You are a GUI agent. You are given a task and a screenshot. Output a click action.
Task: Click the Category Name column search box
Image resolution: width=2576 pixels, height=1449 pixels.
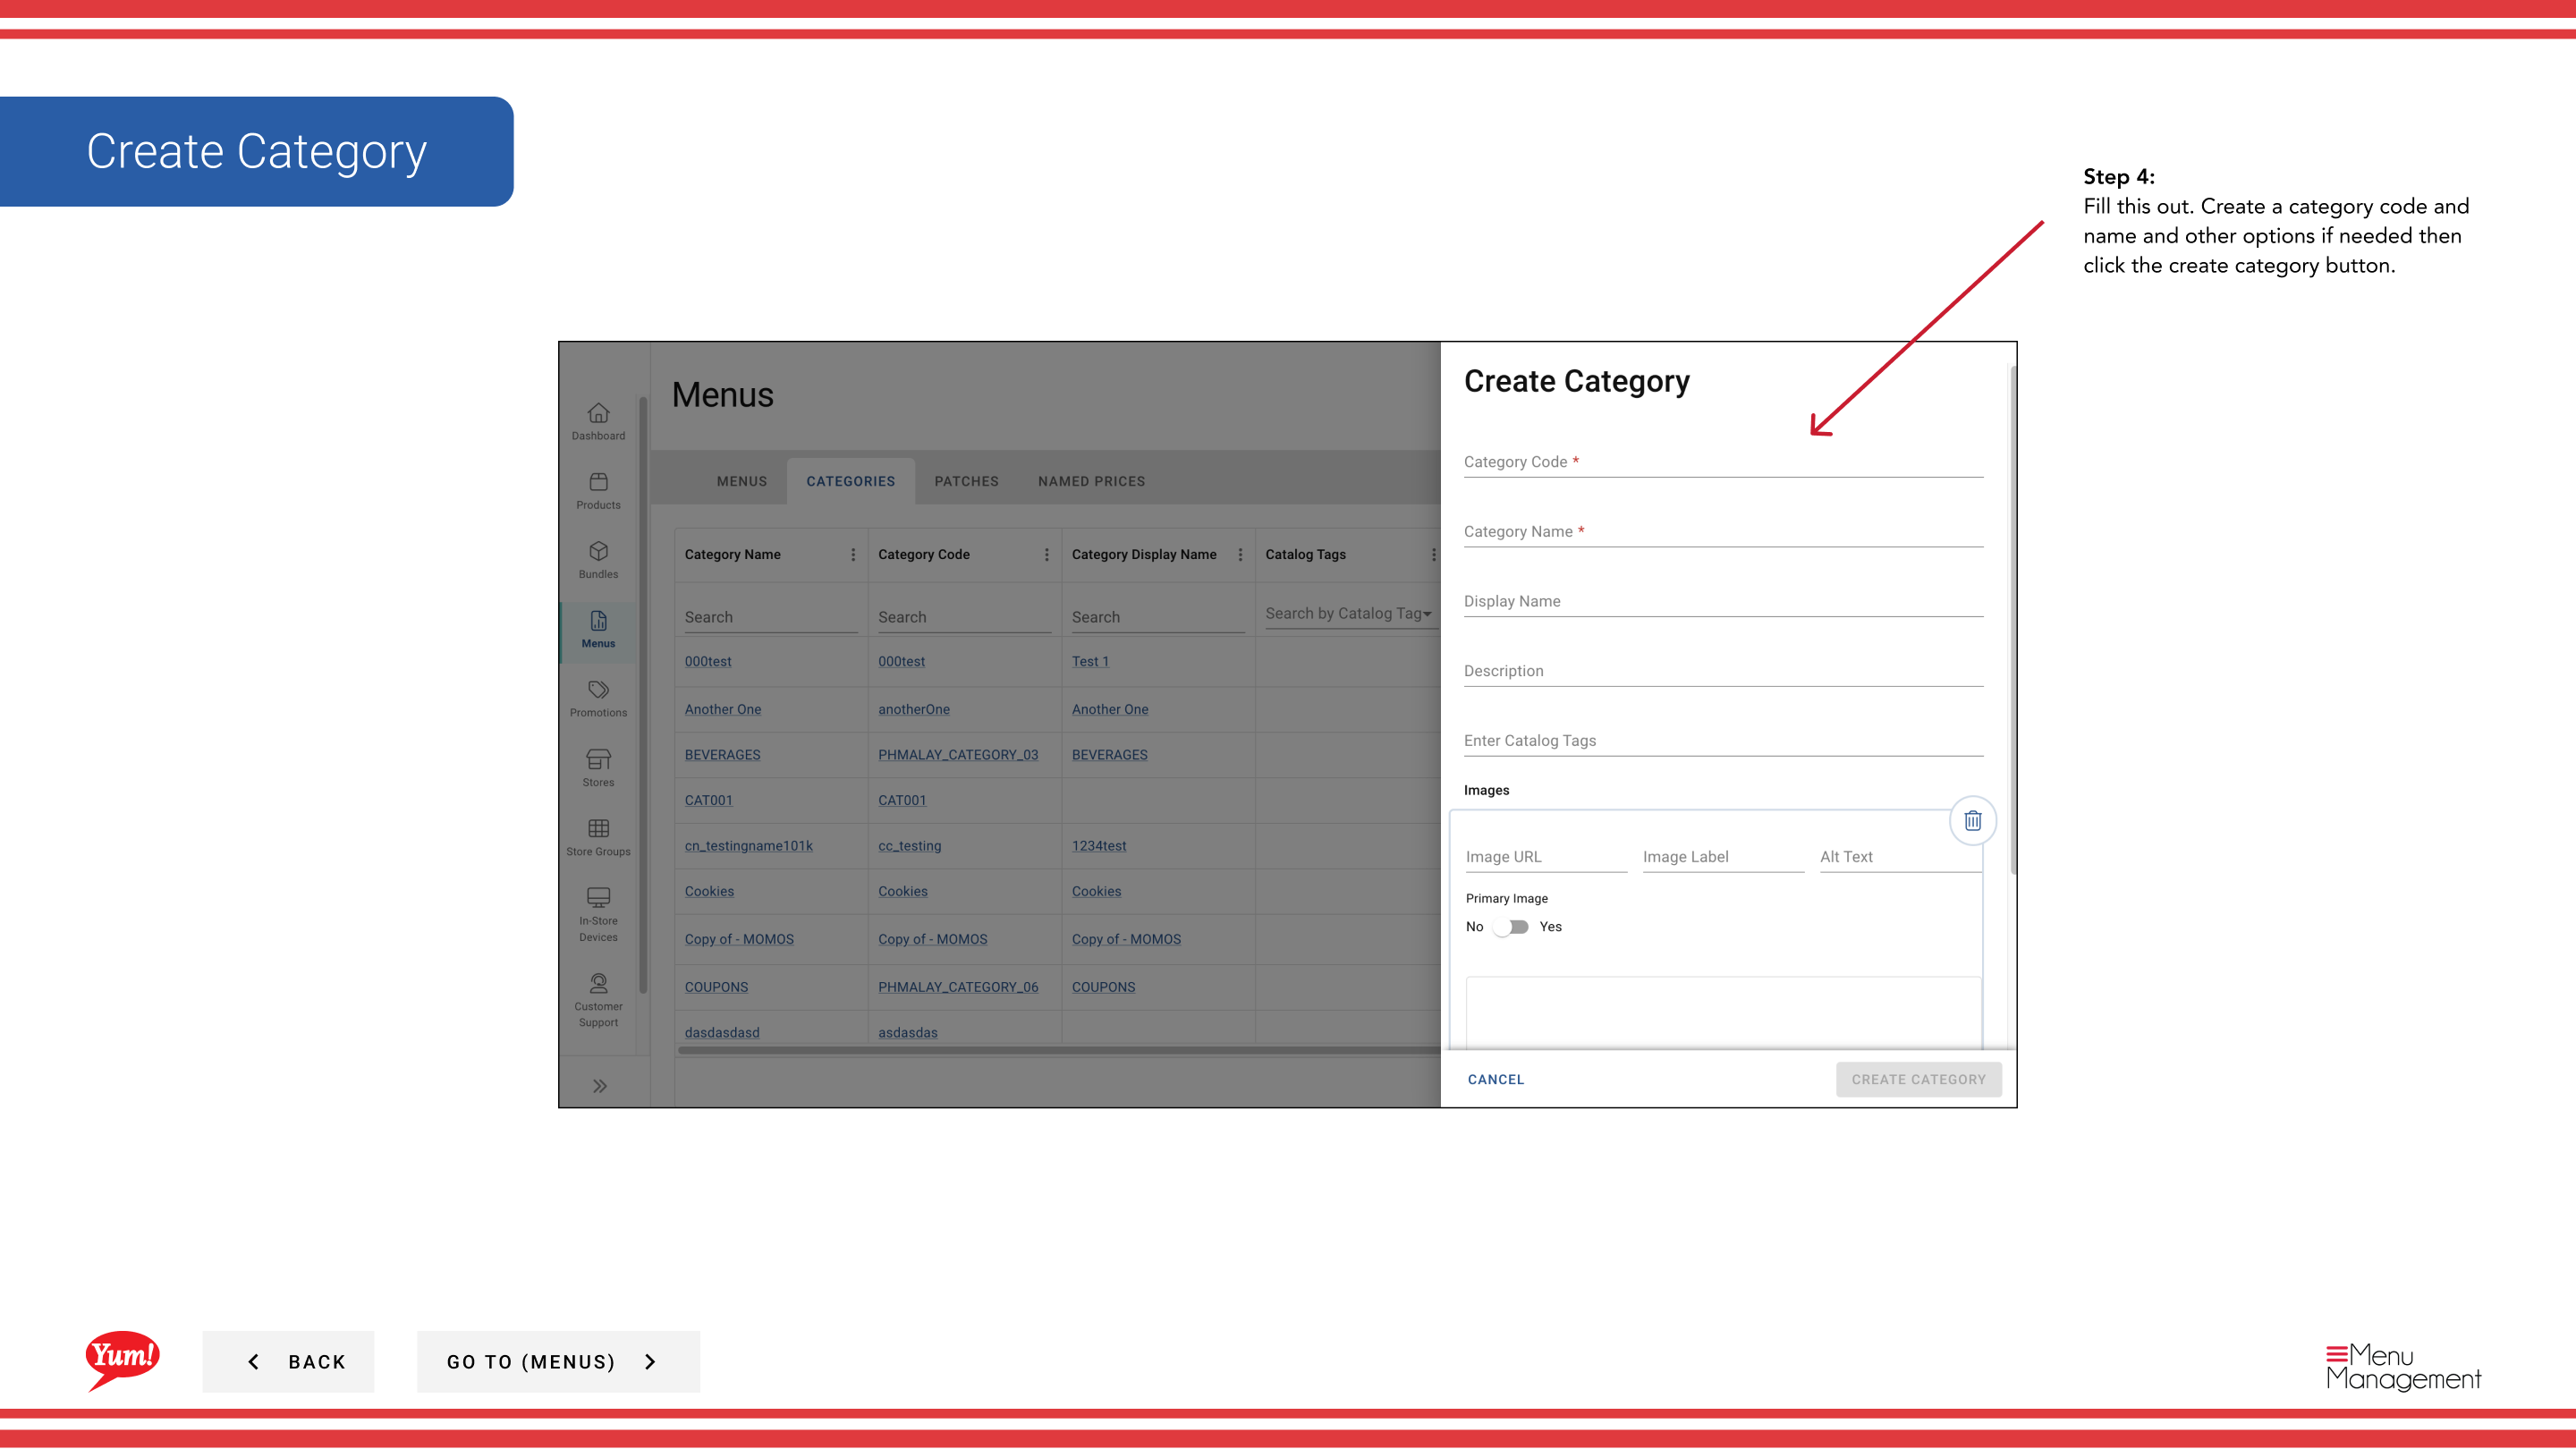[771, 618]
